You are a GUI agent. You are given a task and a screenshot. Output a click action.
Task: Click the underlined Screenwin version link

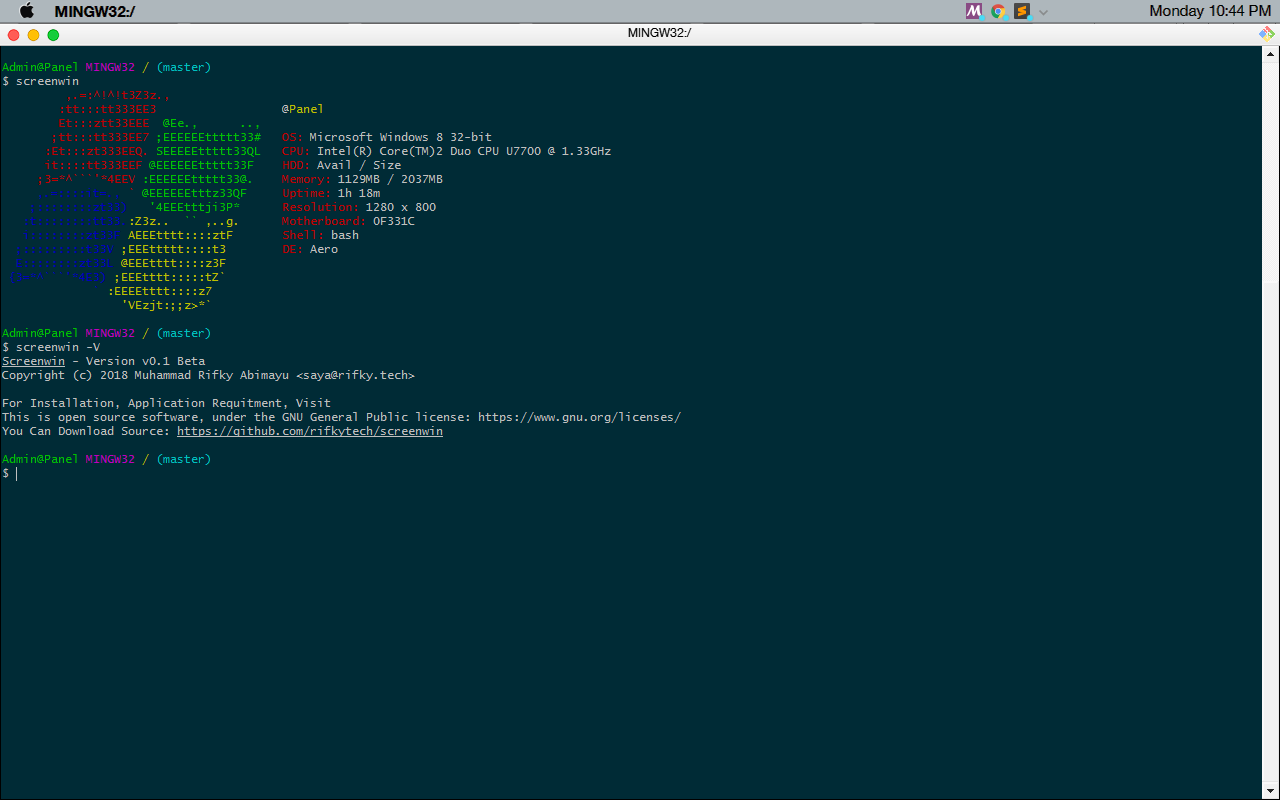click(x=33, y=361)
